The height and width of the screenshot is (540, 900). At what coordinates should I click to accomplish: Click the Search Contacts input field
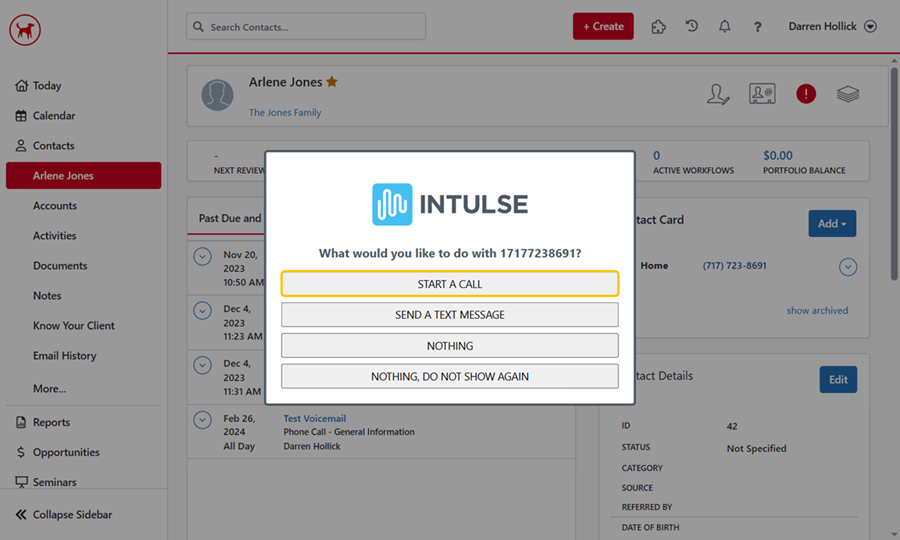click(x=306, y=27)
